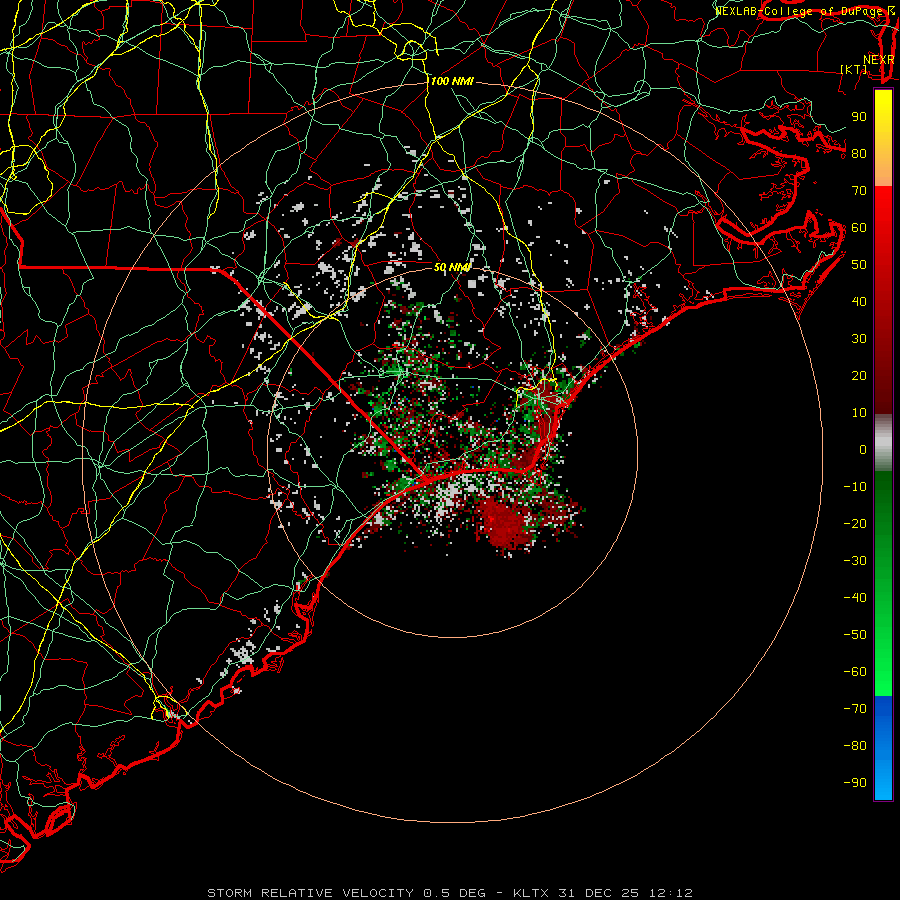Click the -80 value on the velocity scale

855,746
